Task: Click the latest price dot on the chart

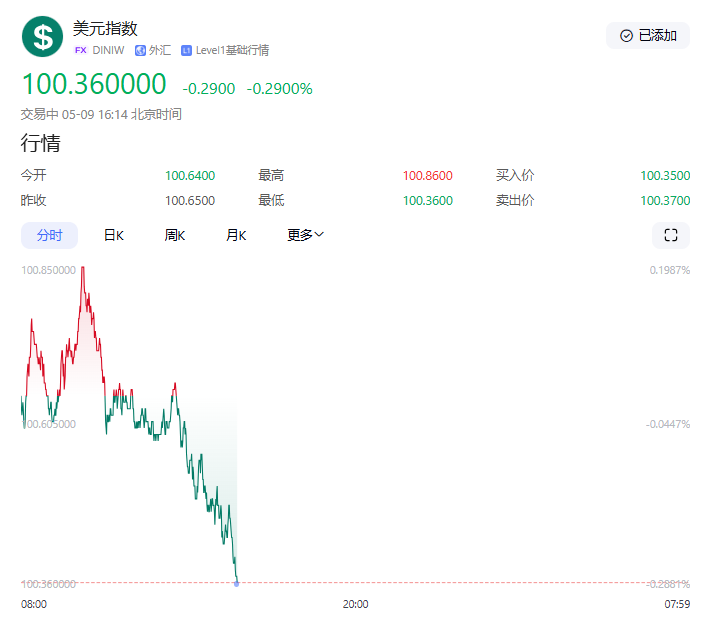Action: point(236,582)
